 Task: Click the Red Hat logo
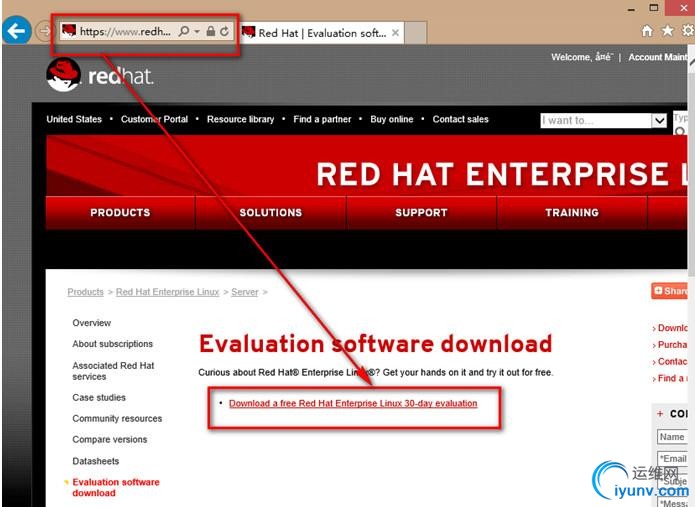click(x=99, y=75)
